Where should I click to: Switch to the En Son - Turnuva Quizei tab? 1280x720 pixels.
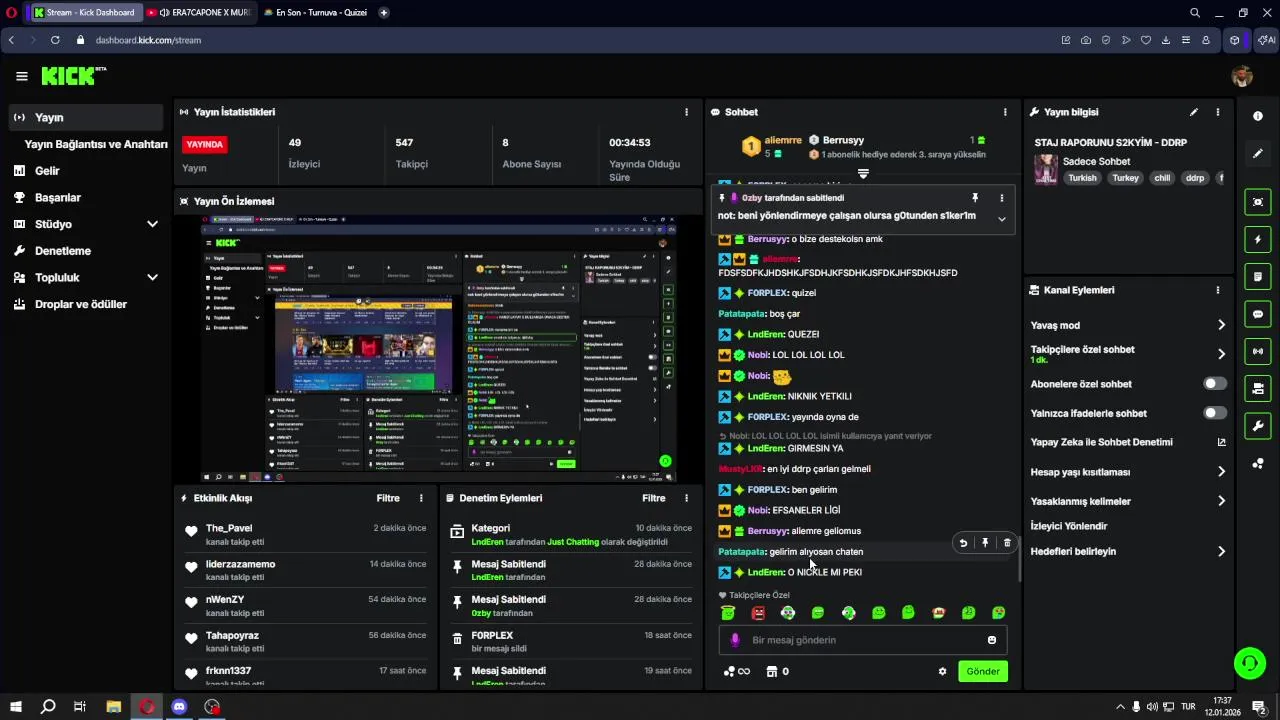pyautogui.click(x=315, y=12)
